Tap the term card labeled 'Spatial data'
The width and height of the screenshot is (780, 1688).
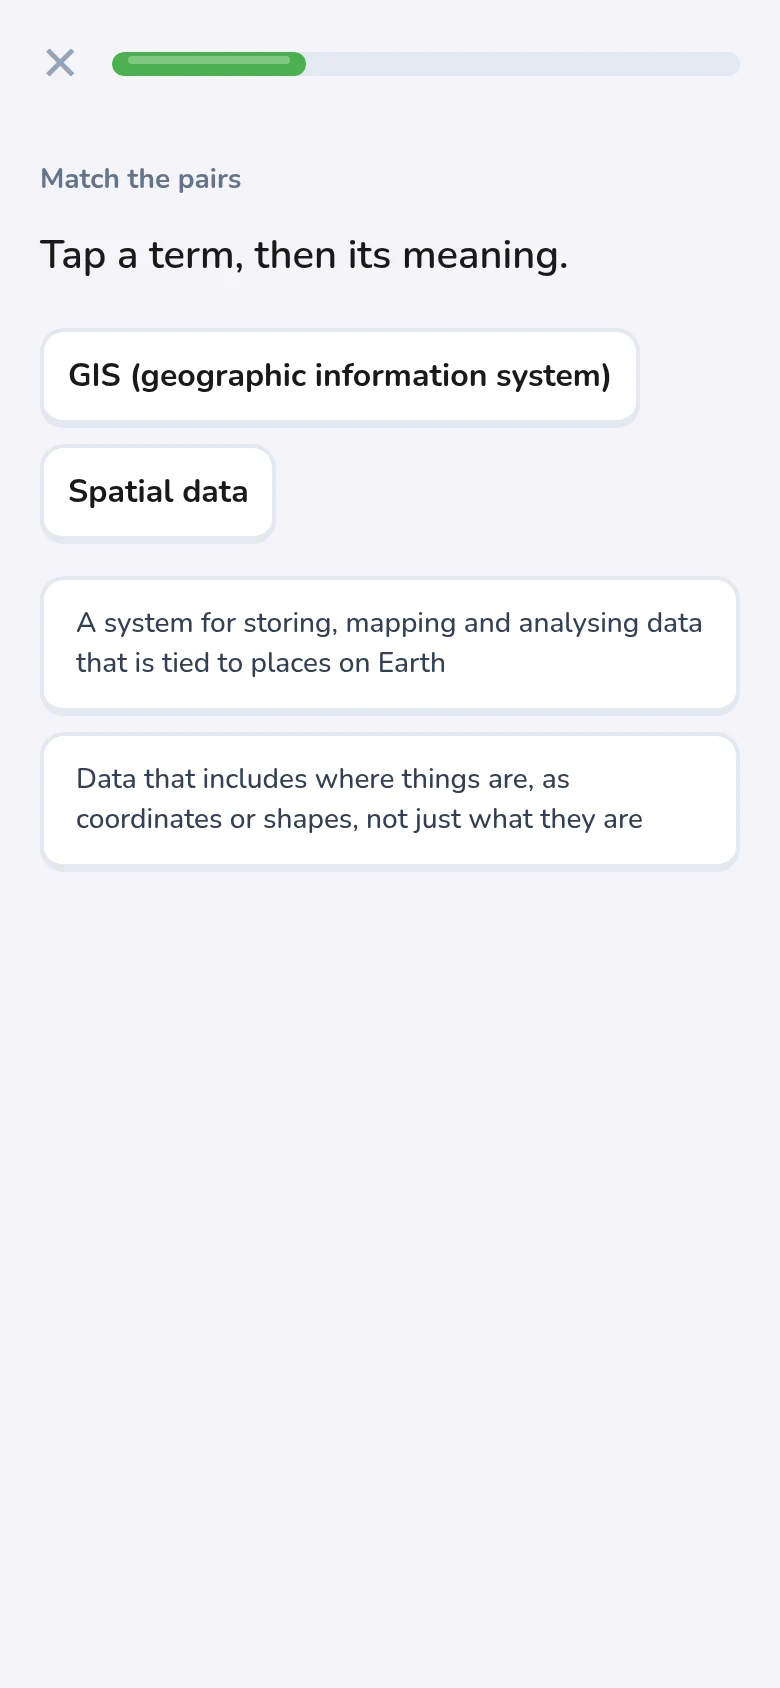click(158, 493)
